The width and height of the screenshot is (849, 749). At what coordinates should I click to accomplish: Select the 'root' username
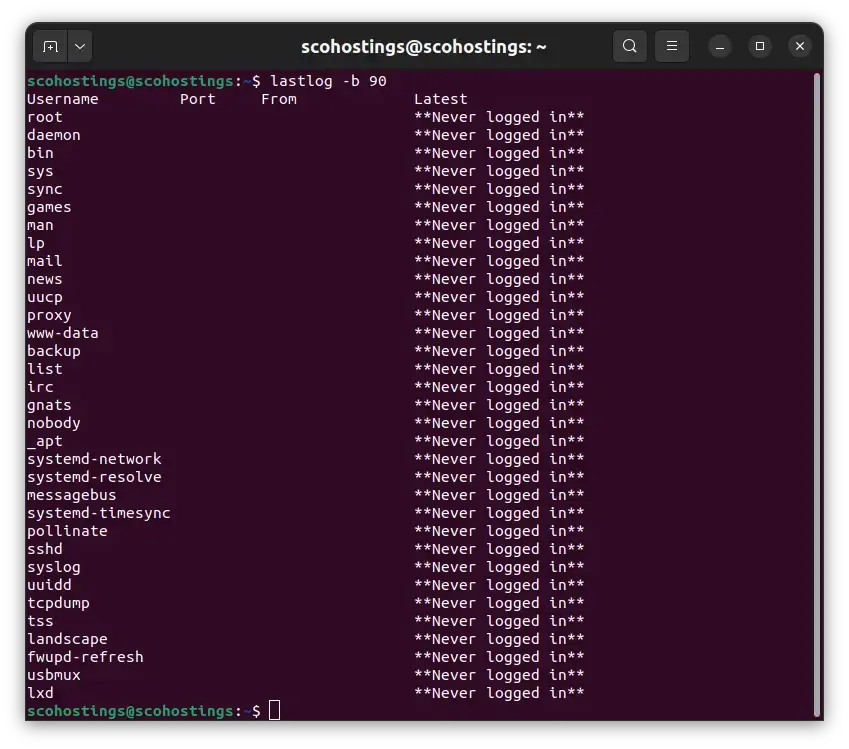click(x=45, y=117)
